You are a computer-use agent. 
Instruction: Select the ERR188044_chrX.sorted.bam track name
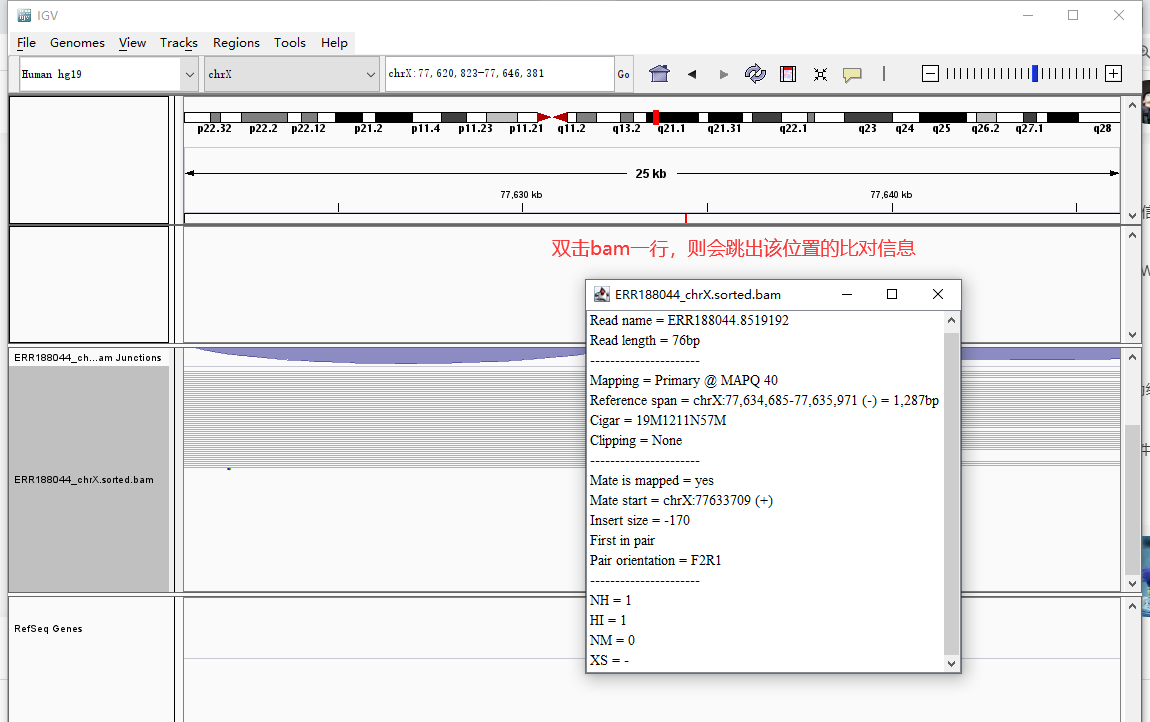click(x=84, y=480)
